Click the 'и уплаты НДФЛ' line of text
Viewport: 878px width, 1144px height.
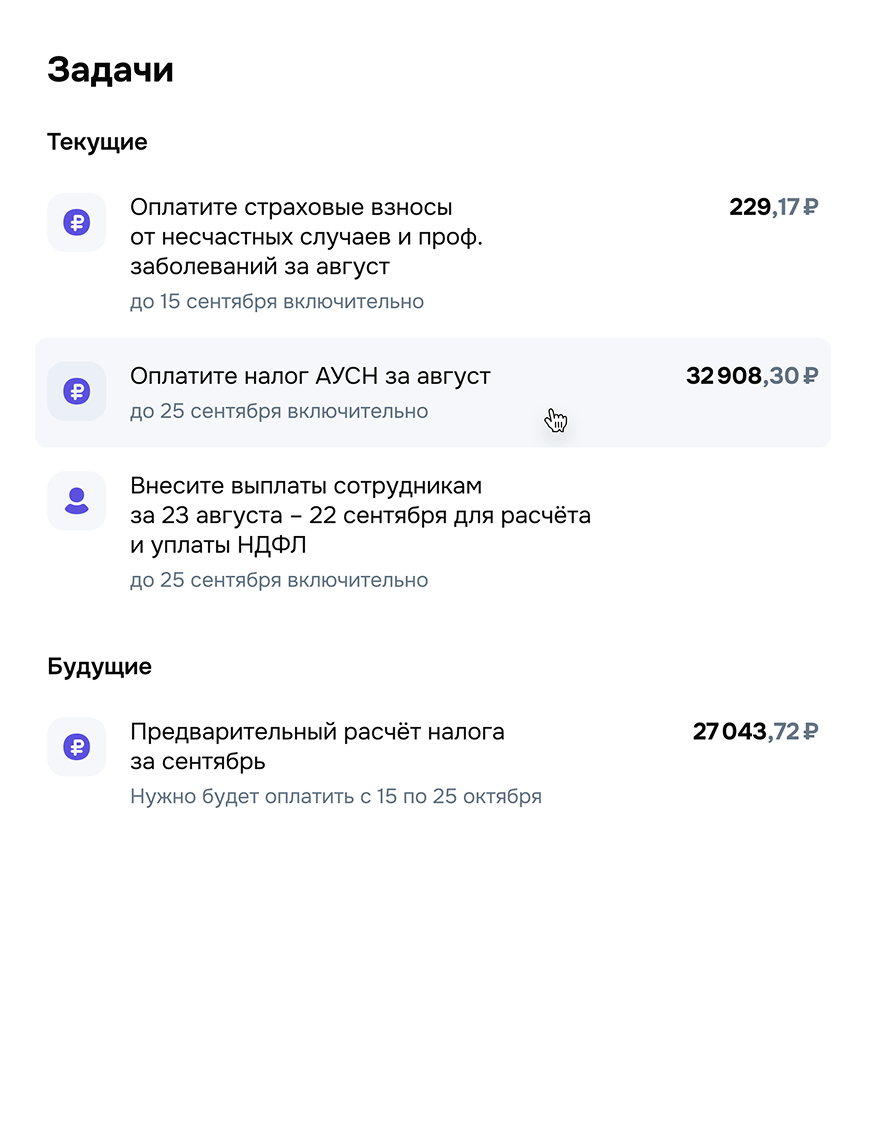point(217,546)
